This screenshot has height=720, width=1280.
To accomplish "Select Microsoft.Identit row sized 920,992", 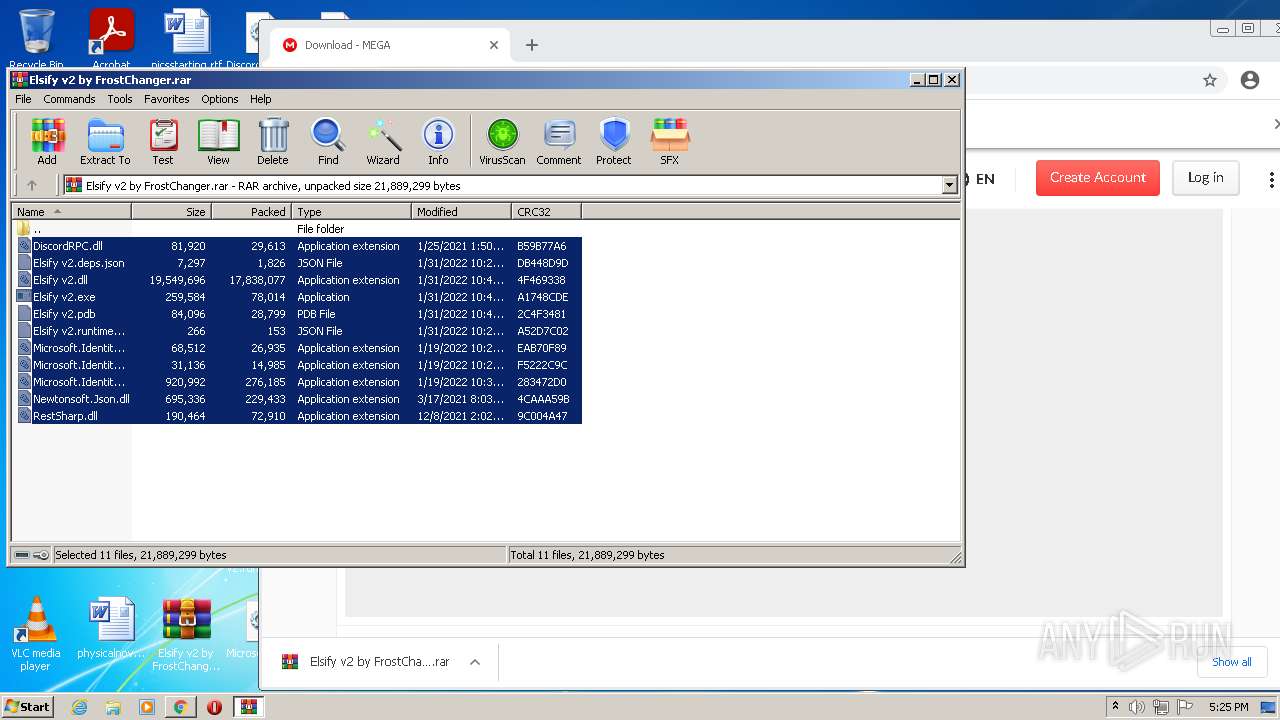I will [298, 382].
